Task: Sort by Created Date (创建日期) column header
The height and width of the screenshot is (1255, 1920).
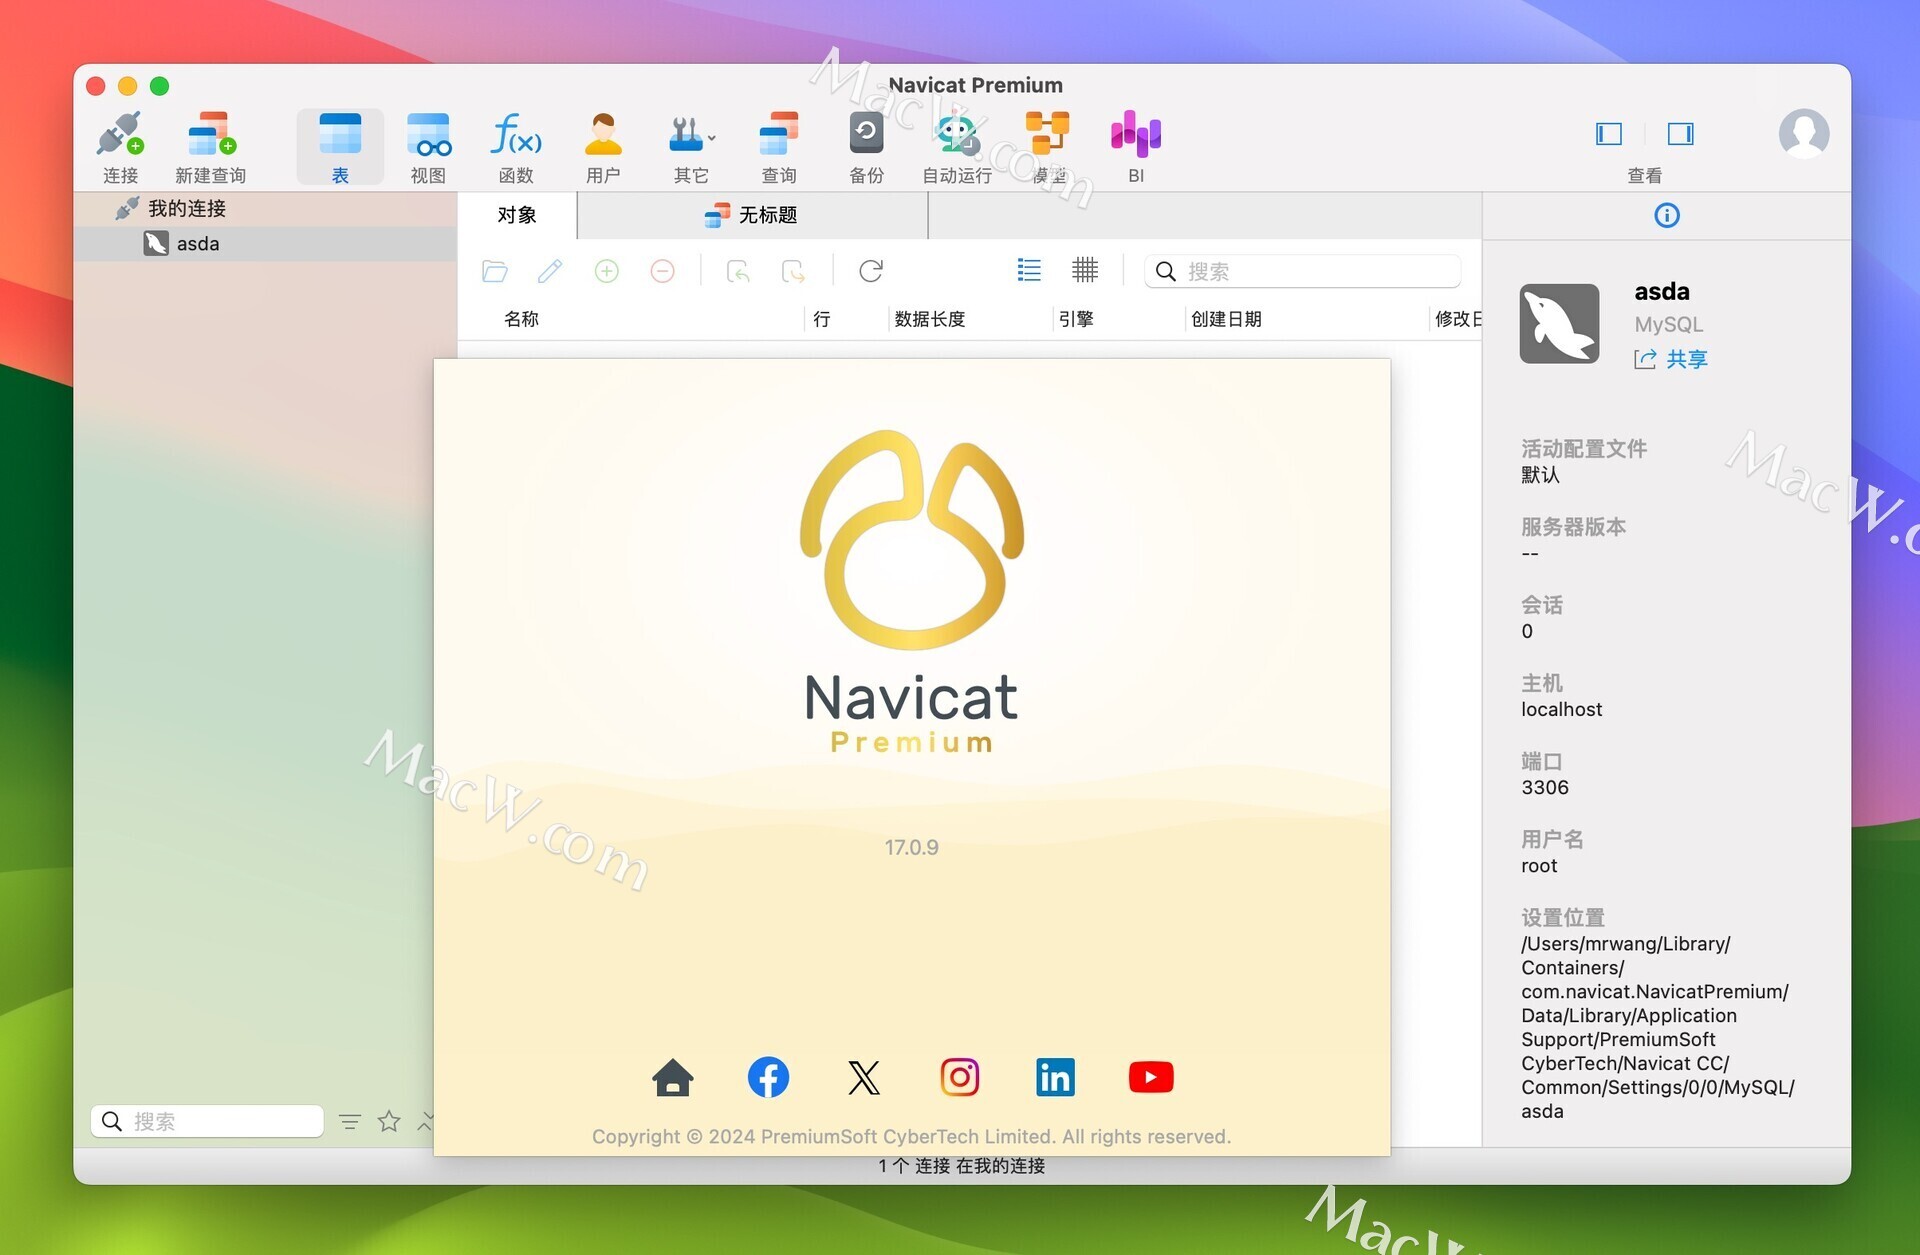Action: coord(1226,319)
